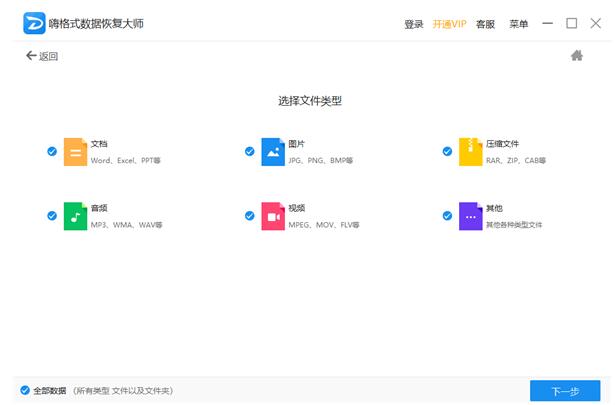Viewport: 615px width, 405px height.
Task: Click the 'MP3、WMA、WAV' description text
Action: click(126, 225)
